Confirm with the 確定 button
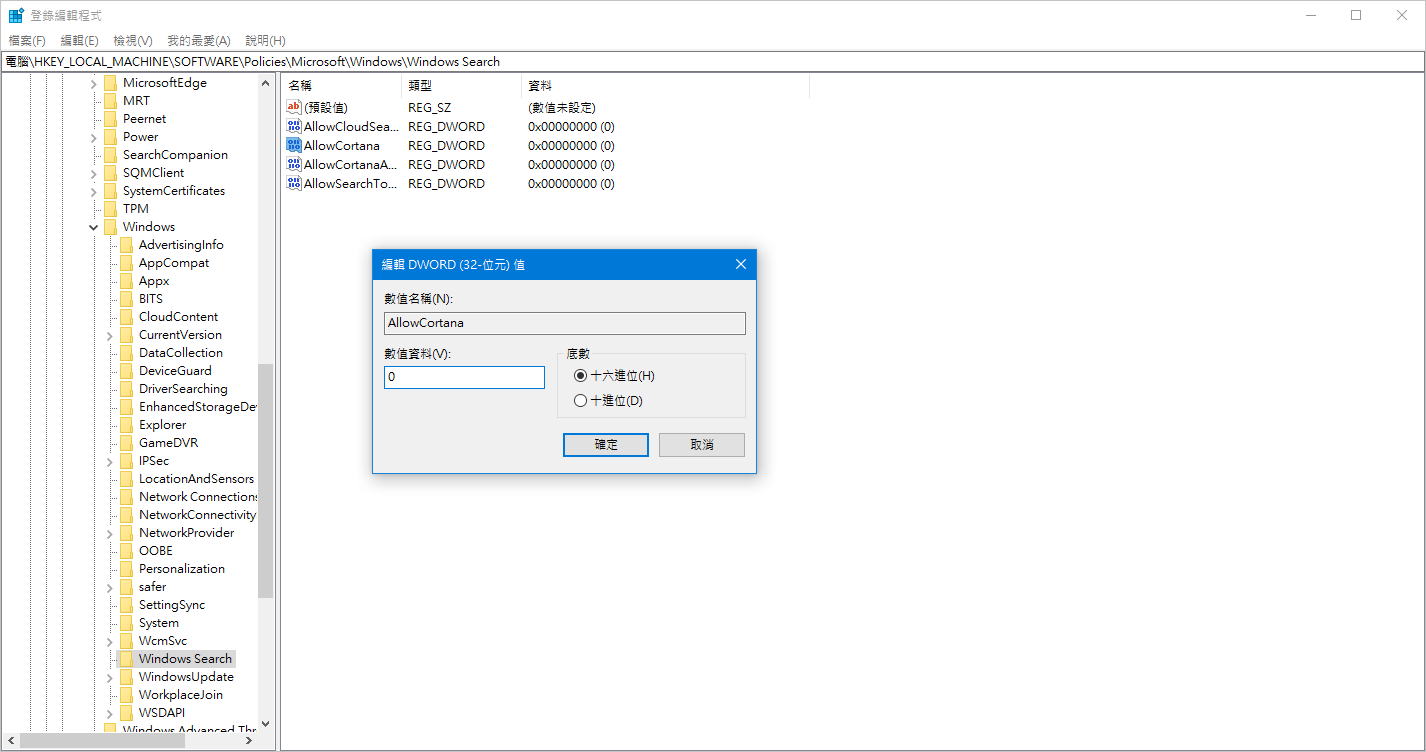The width and height of the screenshot is (1426, 752). coord(606,445)
